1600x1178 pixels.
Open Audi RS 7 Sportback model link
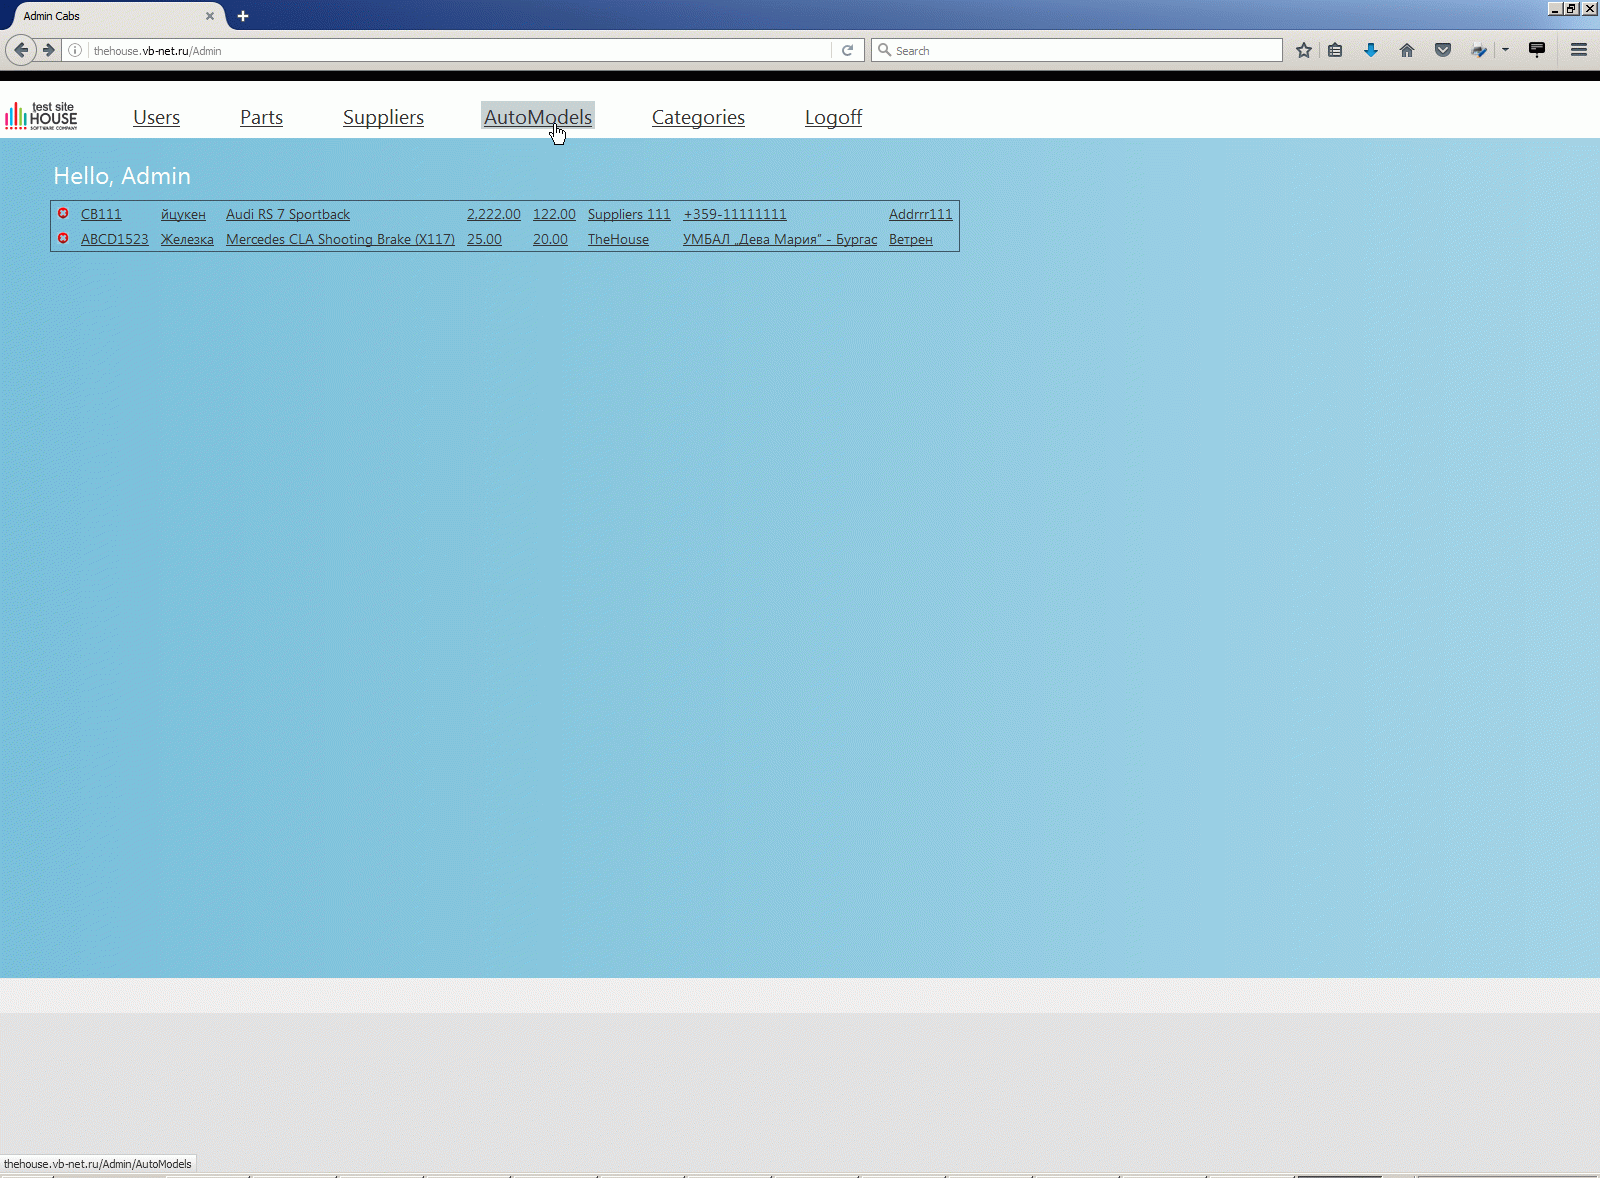(288, 214)
